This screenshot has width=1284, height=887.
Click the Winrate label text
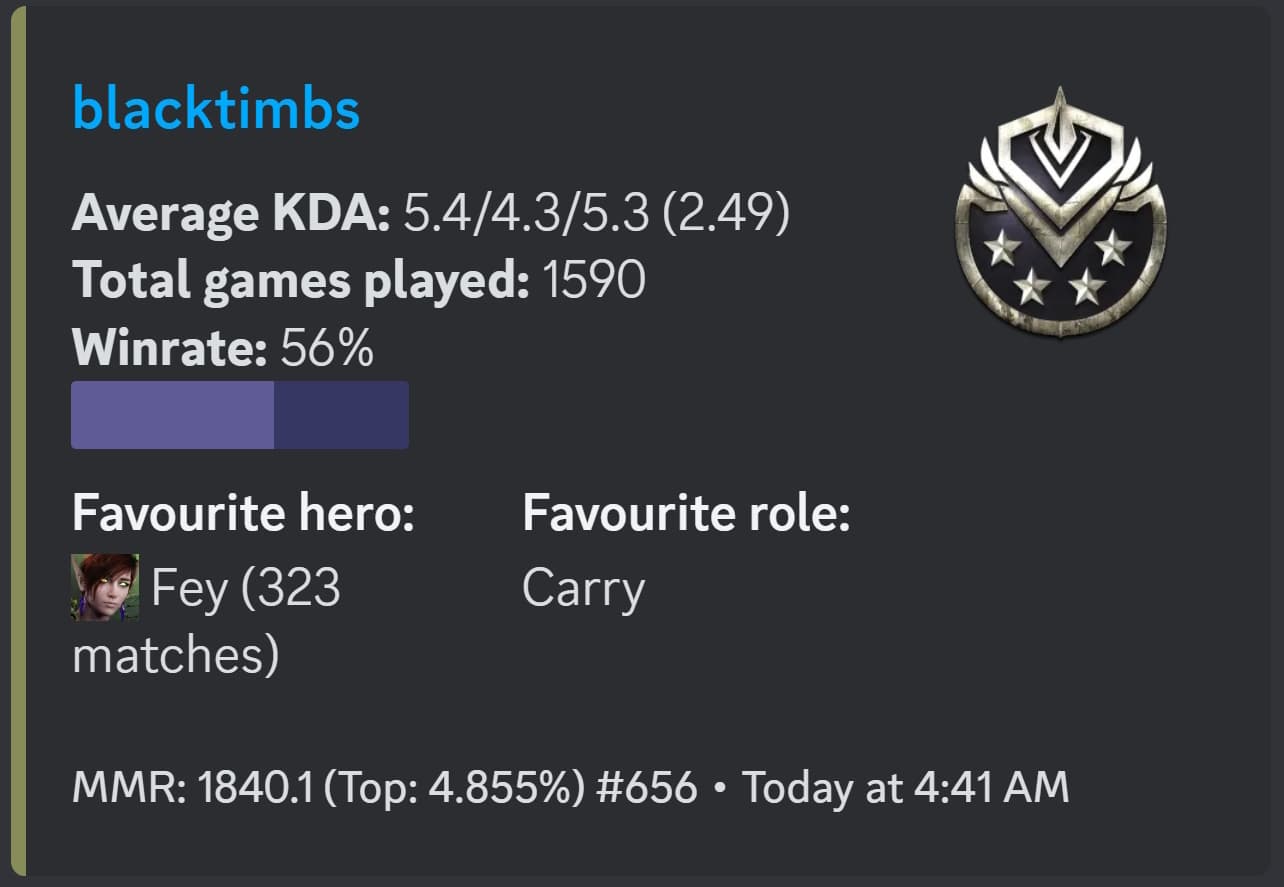pyautogui.click(x=169, y=349)
